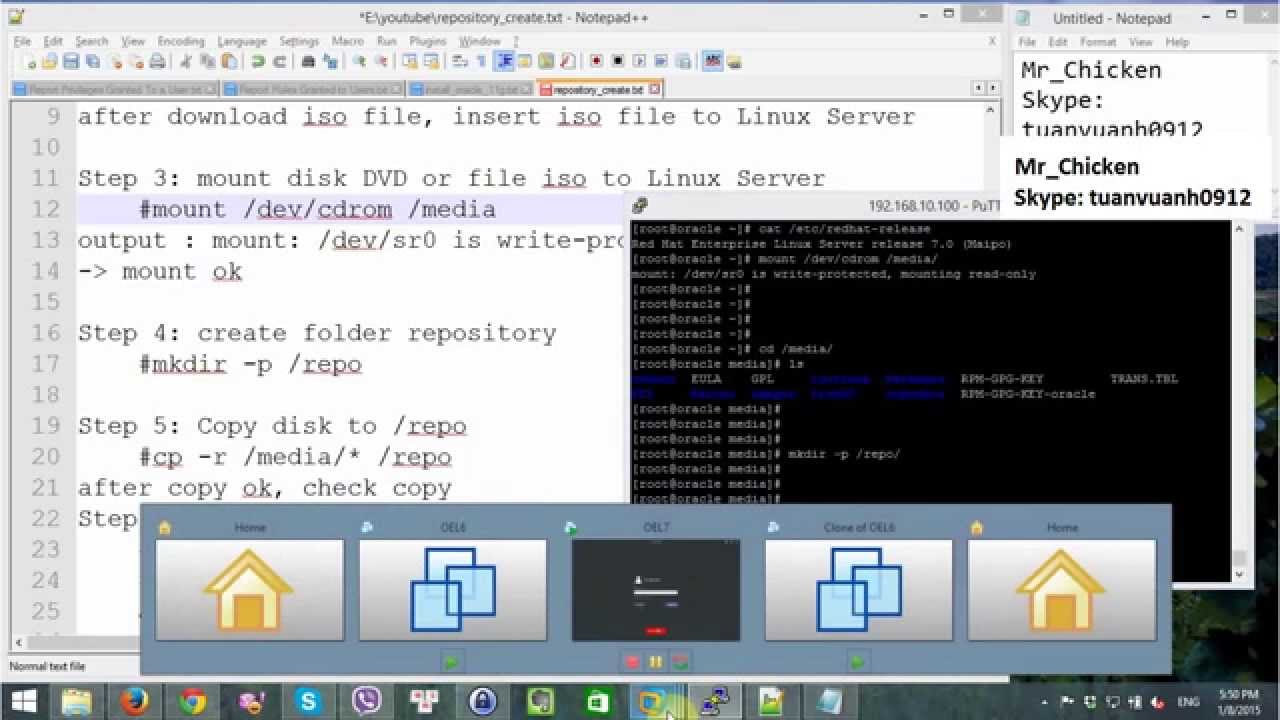Switch to the repository_create.txt tab
1280x720 pixels.
[x=596, y=89]
